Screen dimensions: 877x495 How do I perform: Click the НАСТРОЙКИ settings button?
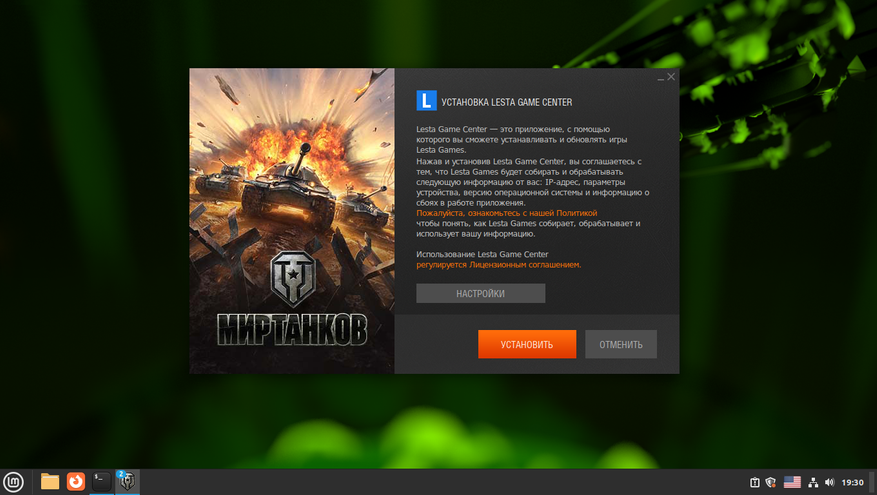480,293
